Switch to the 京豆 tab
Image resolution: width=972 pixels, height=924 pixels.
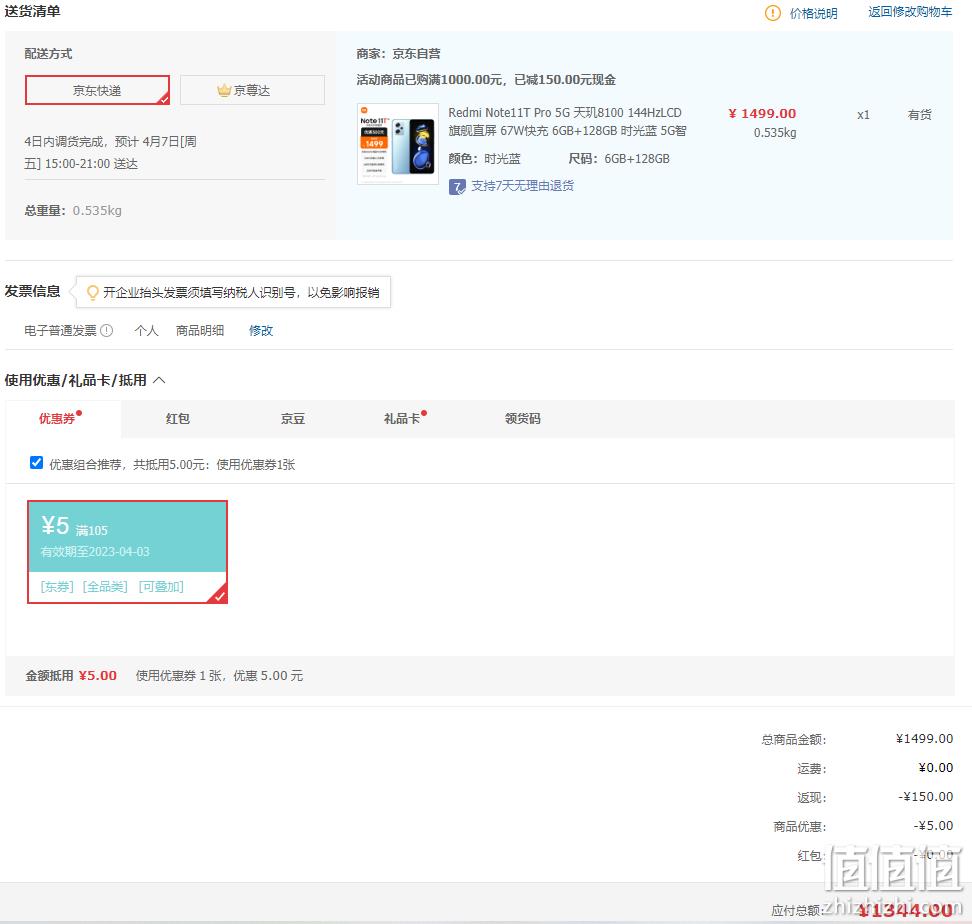pyautogui.click(x=293, y=419)
